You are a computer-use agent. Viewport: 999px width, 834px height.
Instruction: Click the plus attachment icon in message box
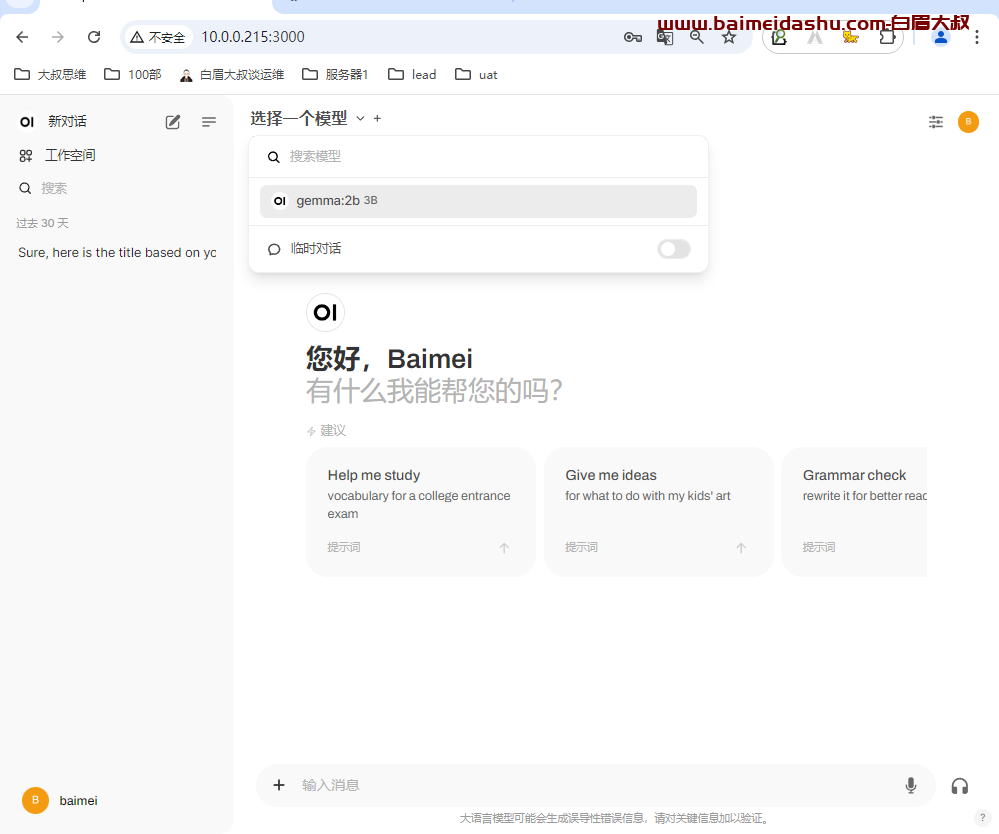point(279,785)
